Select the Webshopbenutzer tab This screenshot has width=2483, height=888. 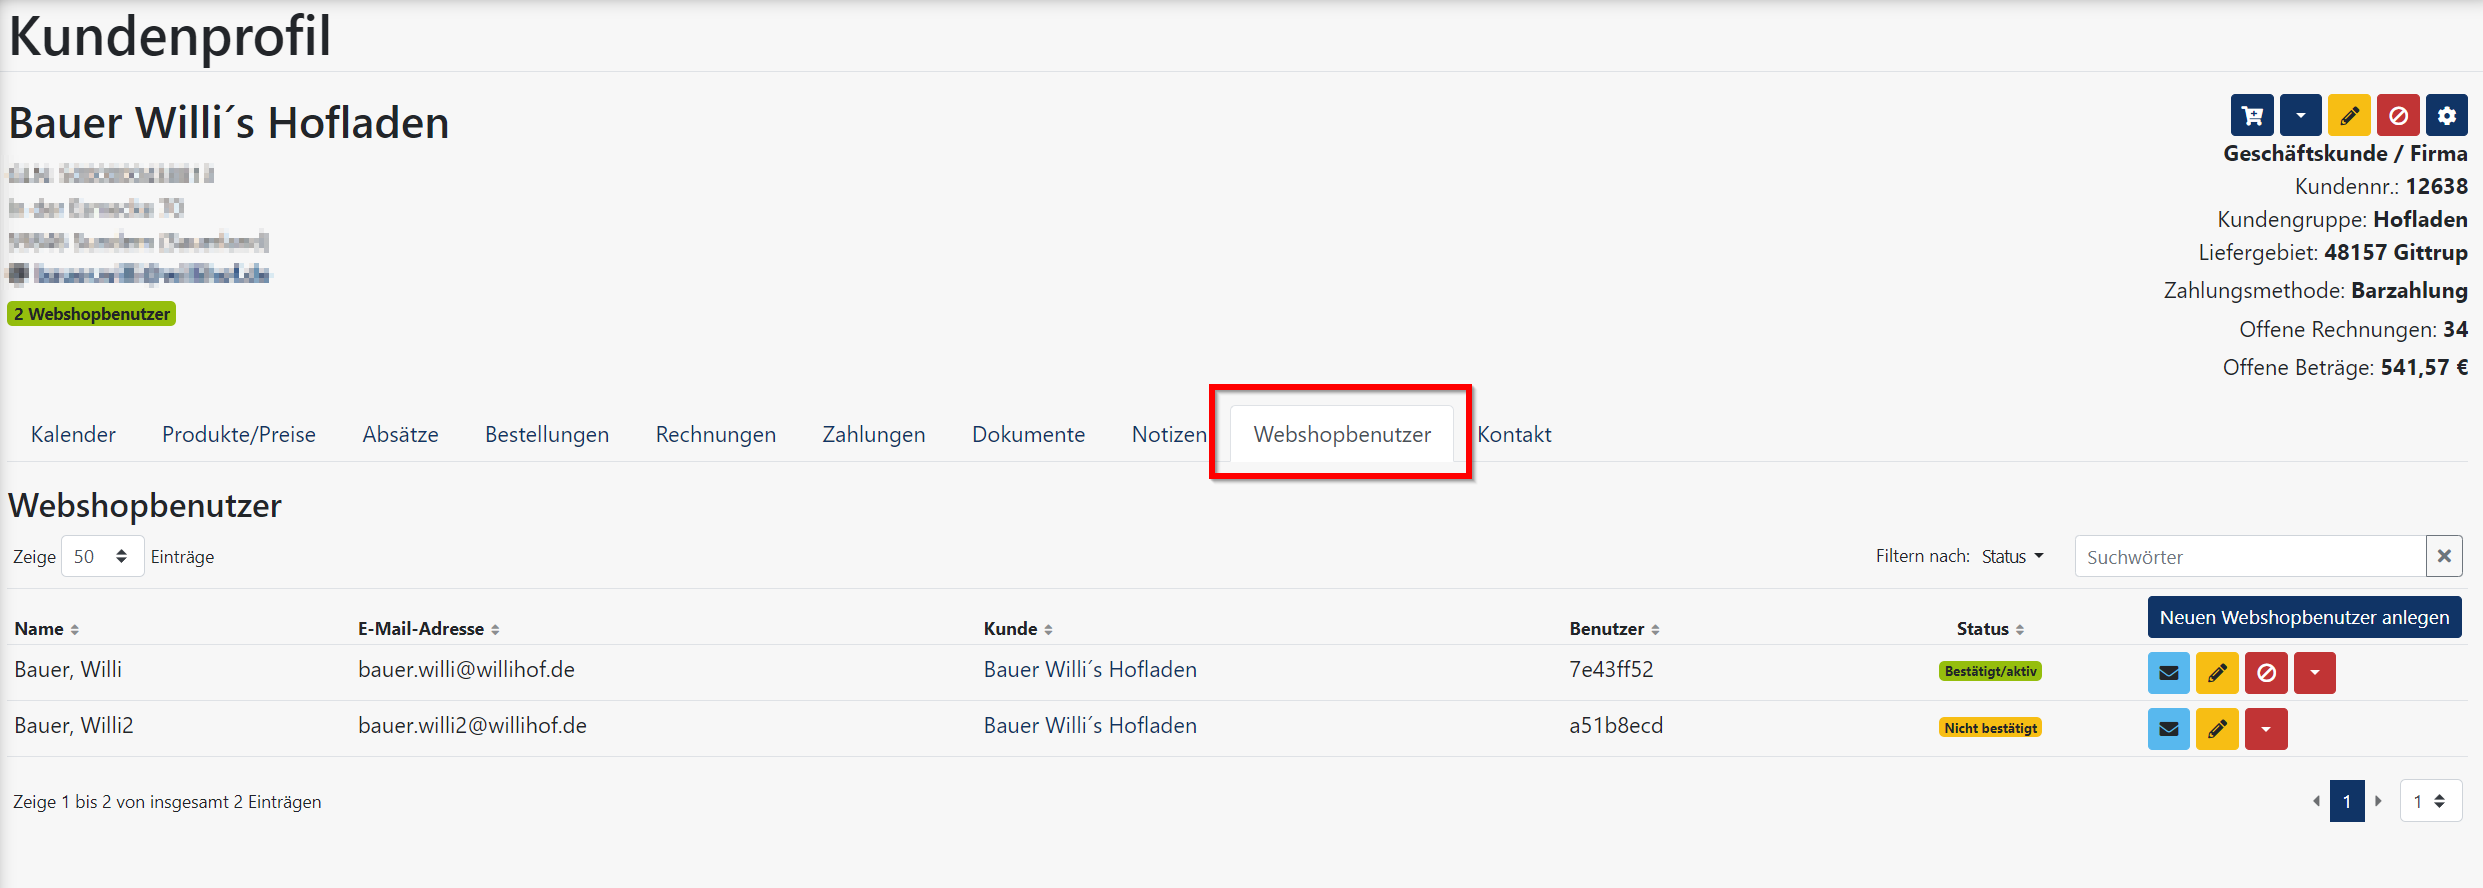(x=1342, y=434)
